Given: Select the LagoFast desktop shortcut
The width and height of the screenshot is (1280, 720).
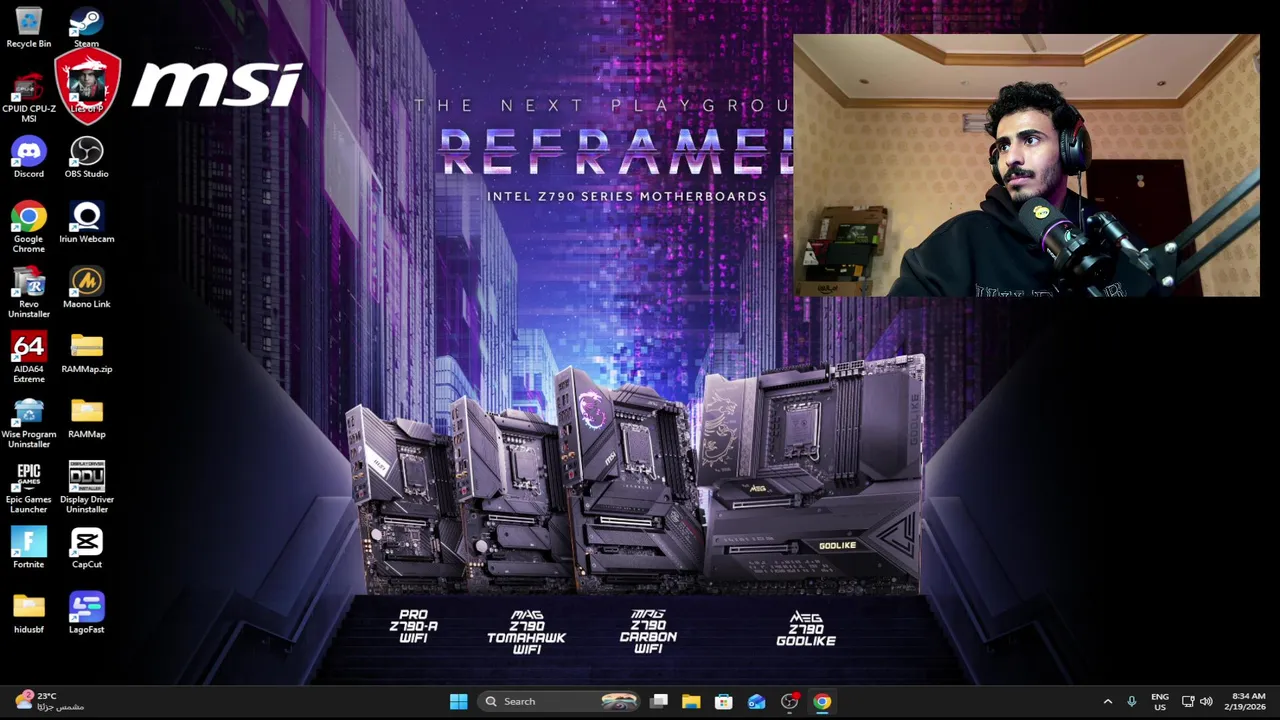Looking at the screenshot, I should pos(87,612).
